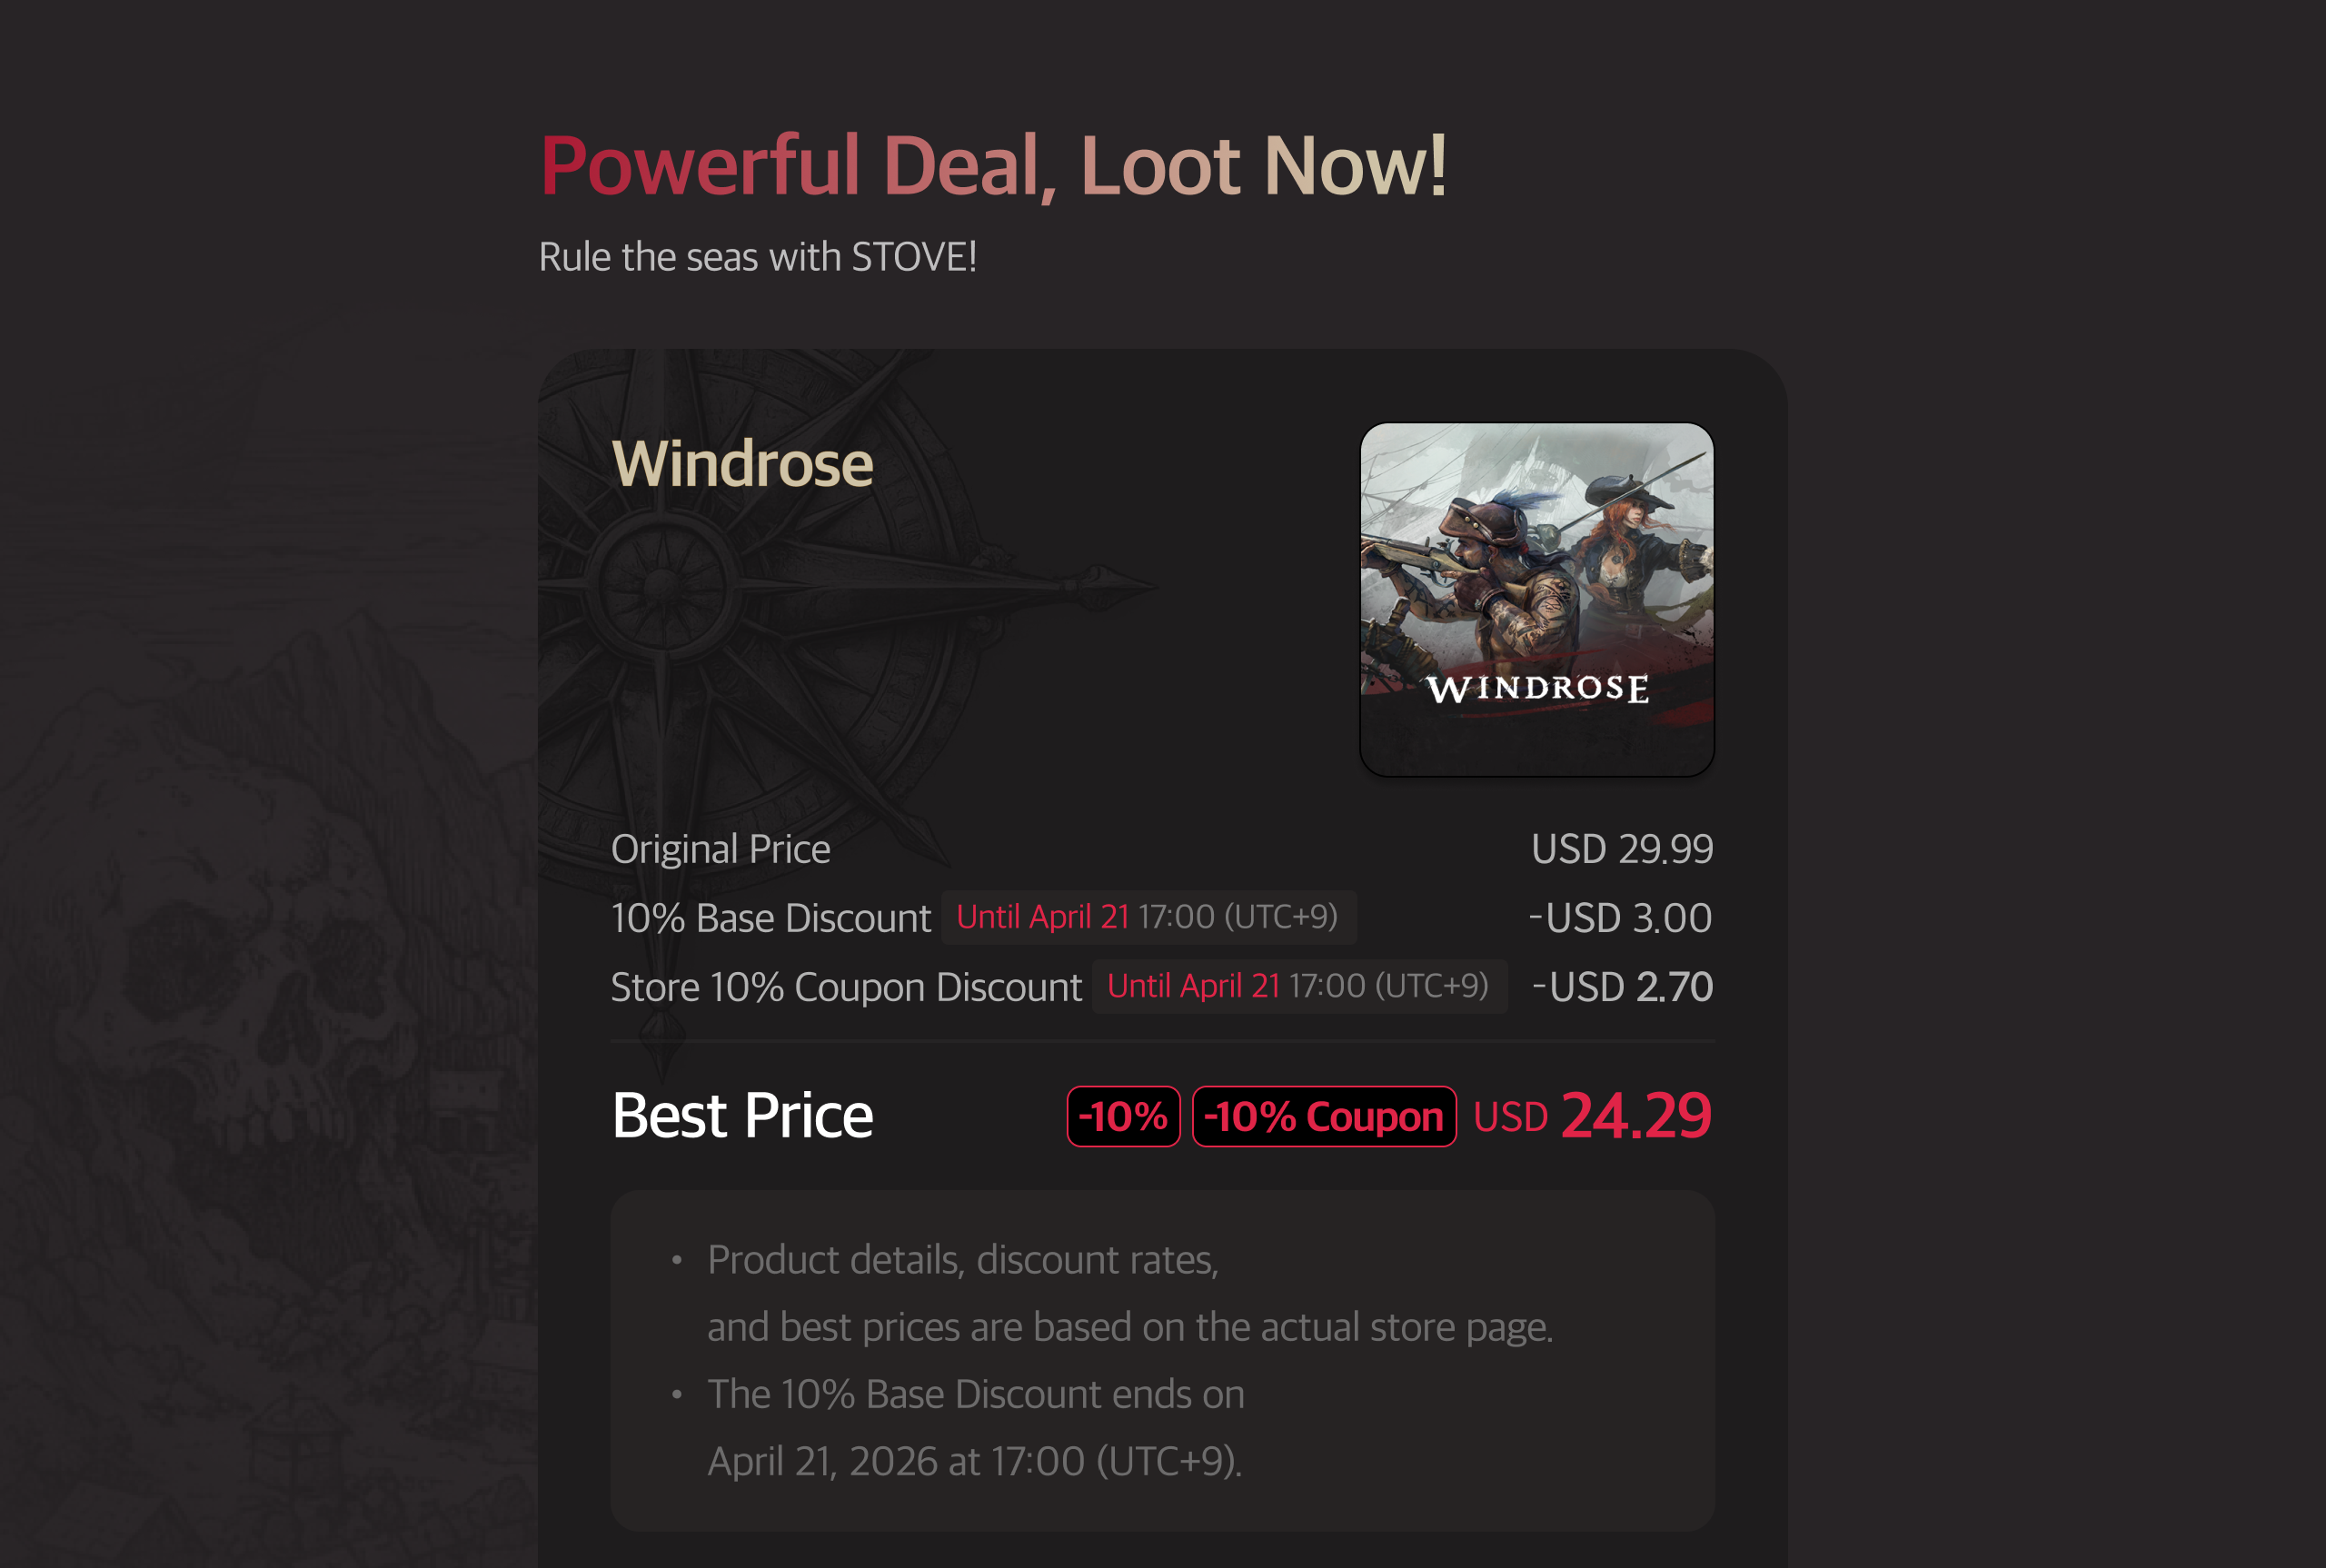
Task: Click the 'Powerful Deal, Loot Now!' headline
Action: pos(993,166)
